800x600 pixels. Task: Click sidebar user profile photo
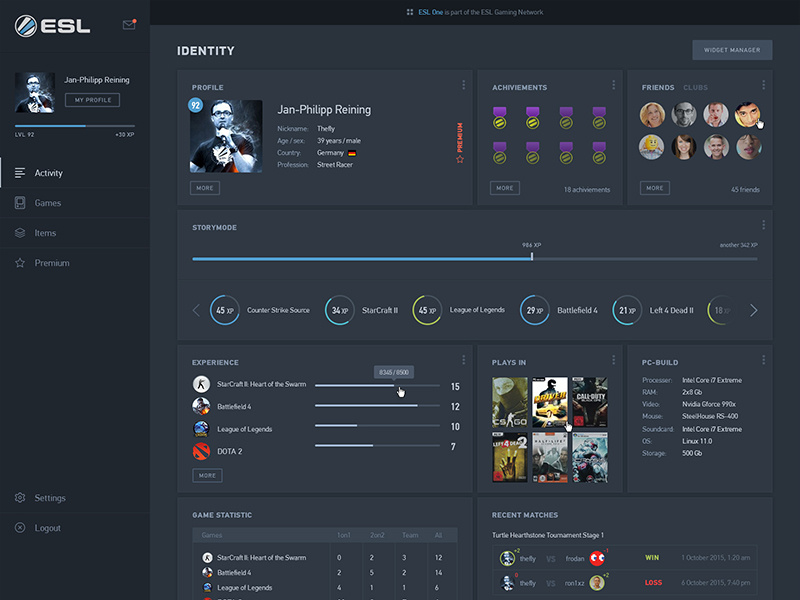click(x=35, y=92)
